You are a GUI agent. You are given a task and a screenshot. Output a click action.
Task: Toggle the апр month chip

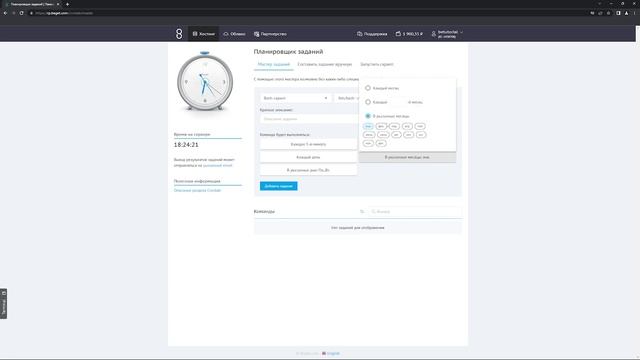pyautogui.click(x=407, y=126)
